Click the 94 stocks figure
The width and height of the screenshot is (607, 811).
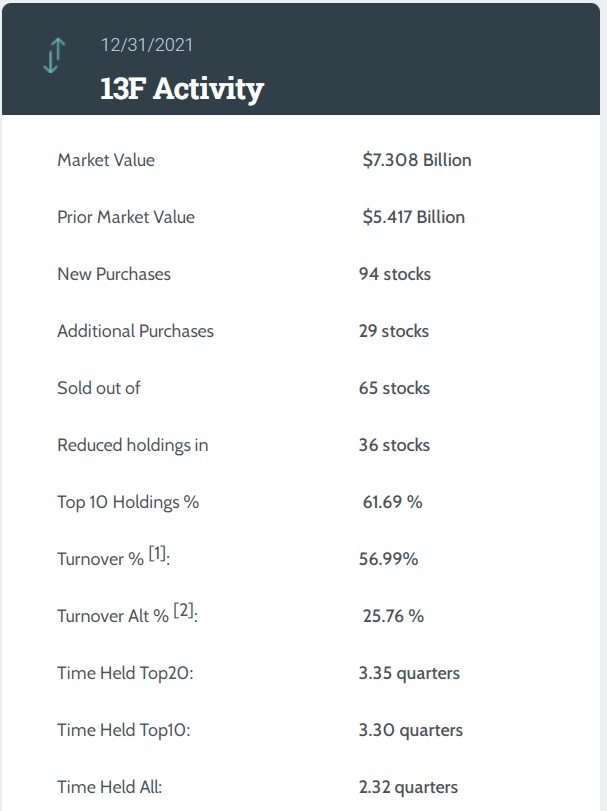pyautogui.click(x=395, y=274)
